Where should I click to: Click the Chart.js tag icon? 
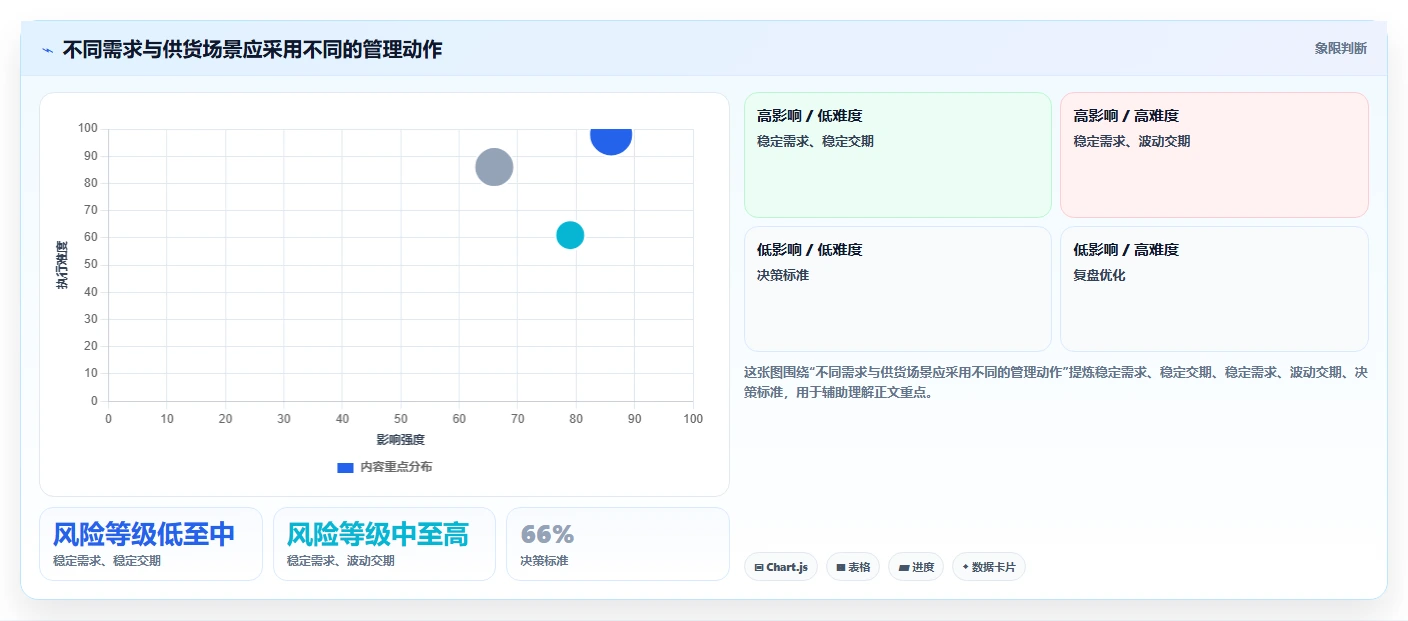(759, 568)
